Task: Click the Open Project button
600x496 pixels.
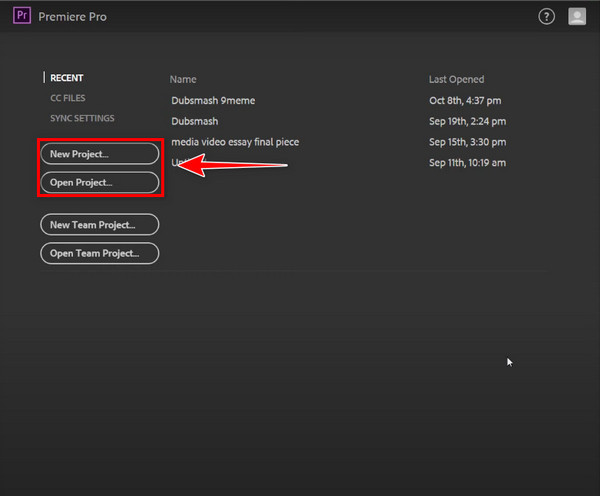Action: click(99, 183)
